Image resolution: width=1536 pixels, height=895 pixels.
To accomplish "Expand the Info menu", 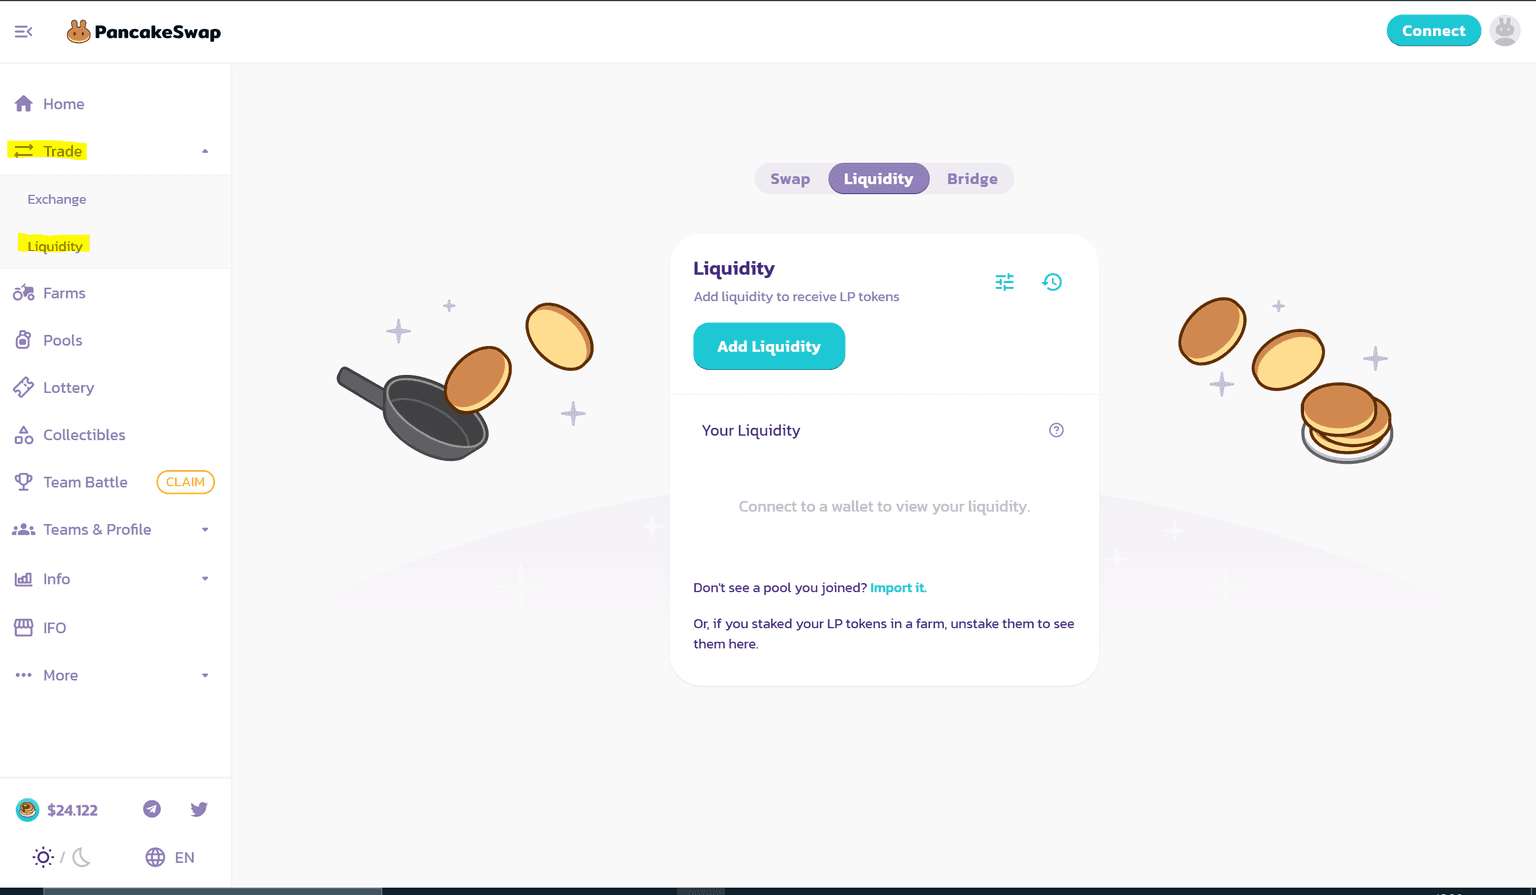I will (x=115, y=579).
